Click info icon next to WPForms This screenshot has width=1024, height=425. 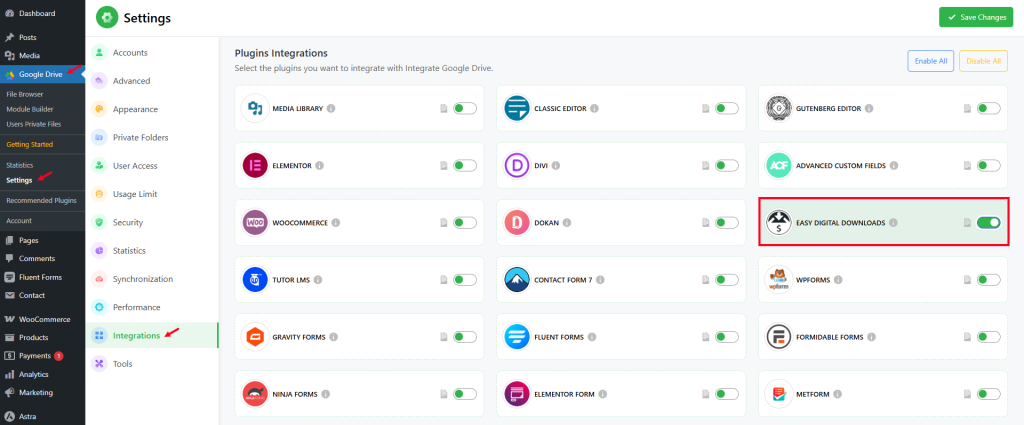pos(838,279)
